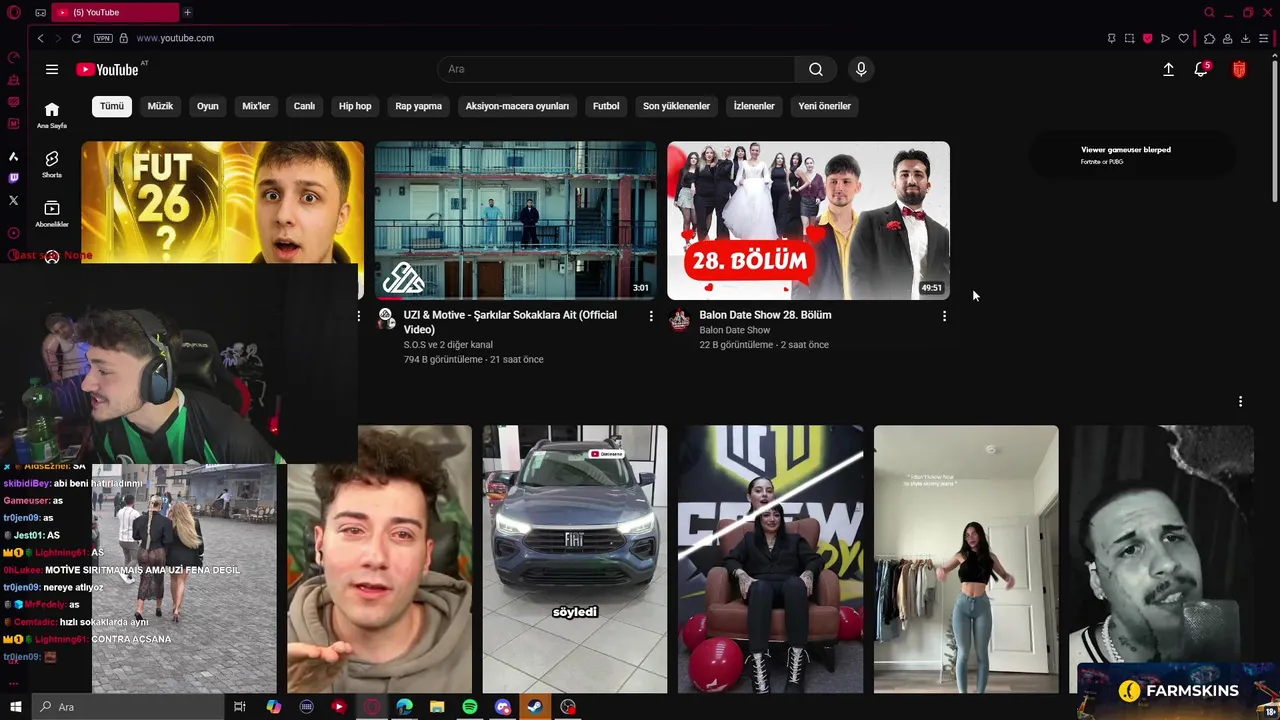Take a snapshot with capture icon

point(1129,38)
